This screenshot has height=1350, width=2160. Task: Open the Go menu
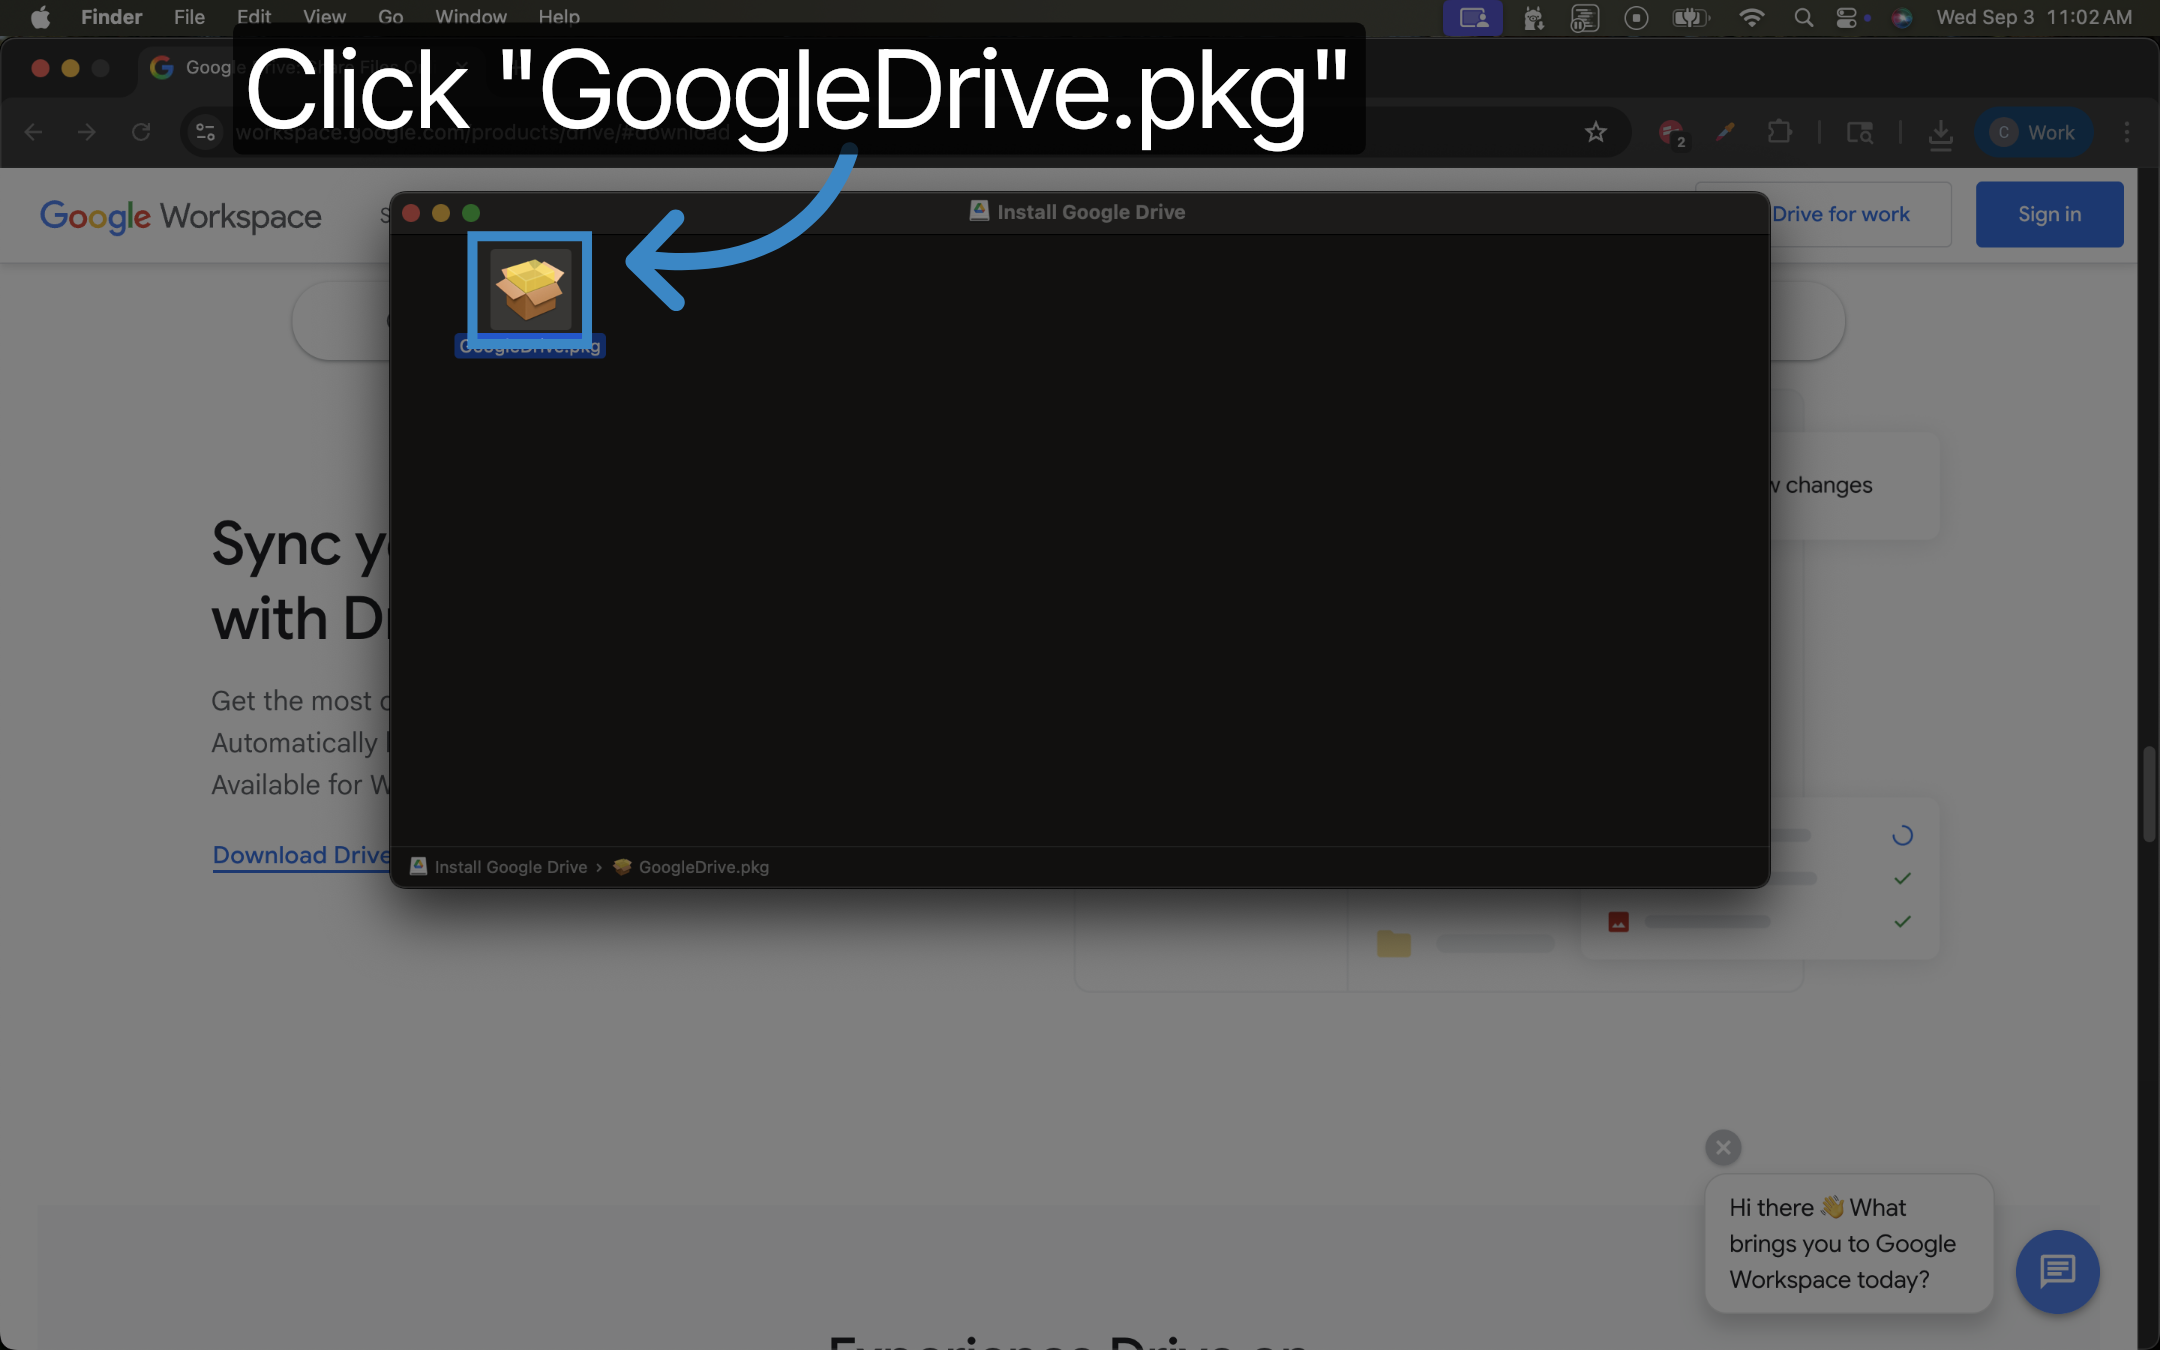(391, 17)
